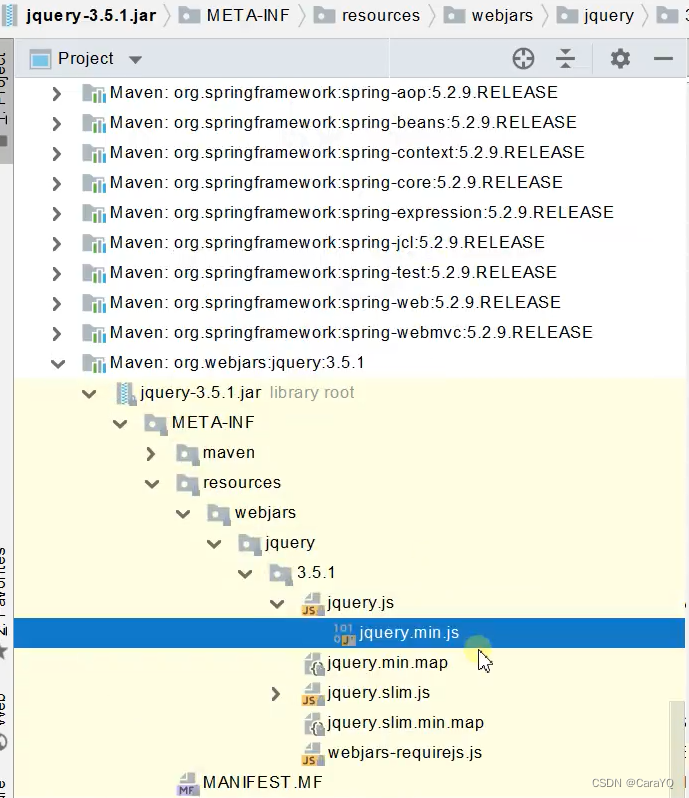The height and width of the screenshot is (798, 689).
Task: Click the jquery.js JS file icon
Action: tap(312, 604)
